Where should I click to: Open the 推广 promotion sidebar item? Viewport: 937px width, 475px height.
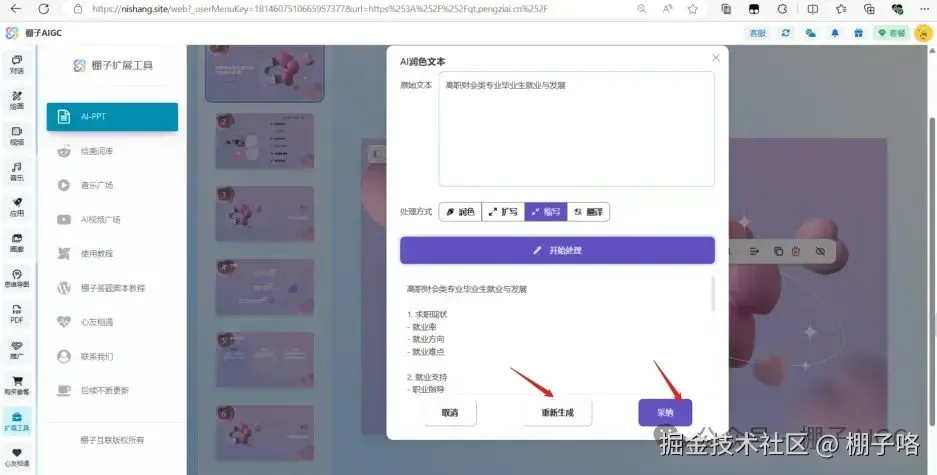17,350
